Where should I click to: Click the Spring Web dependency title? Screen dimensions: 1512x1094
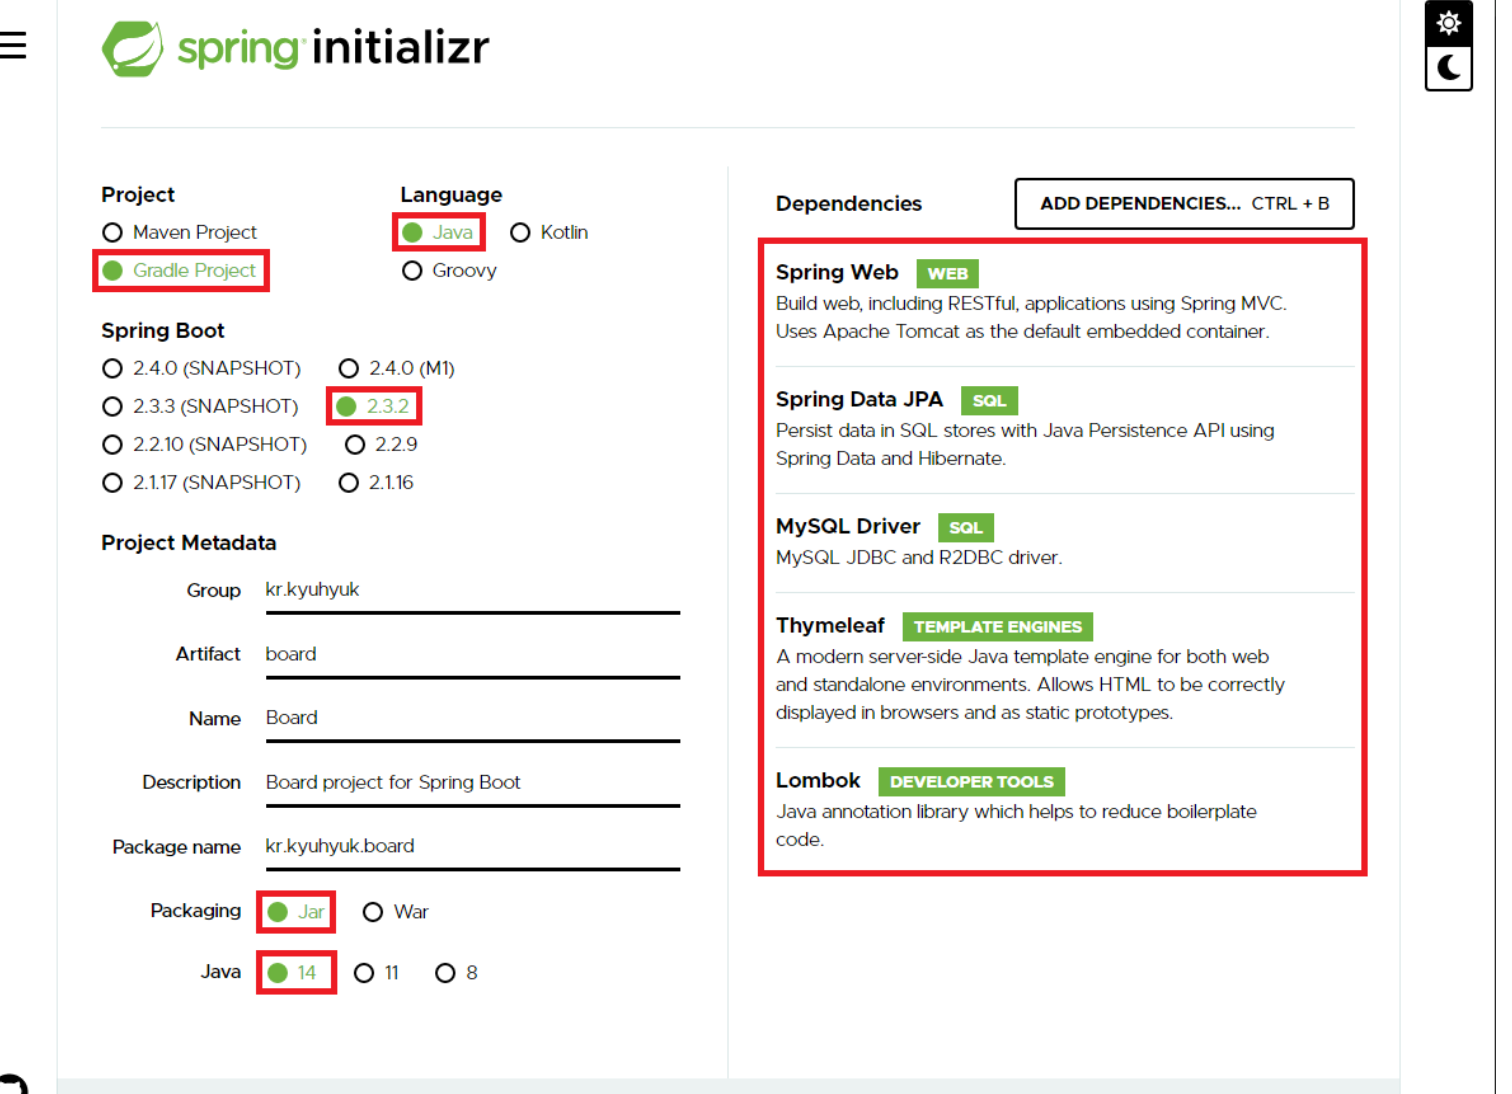tap(837, 272)
